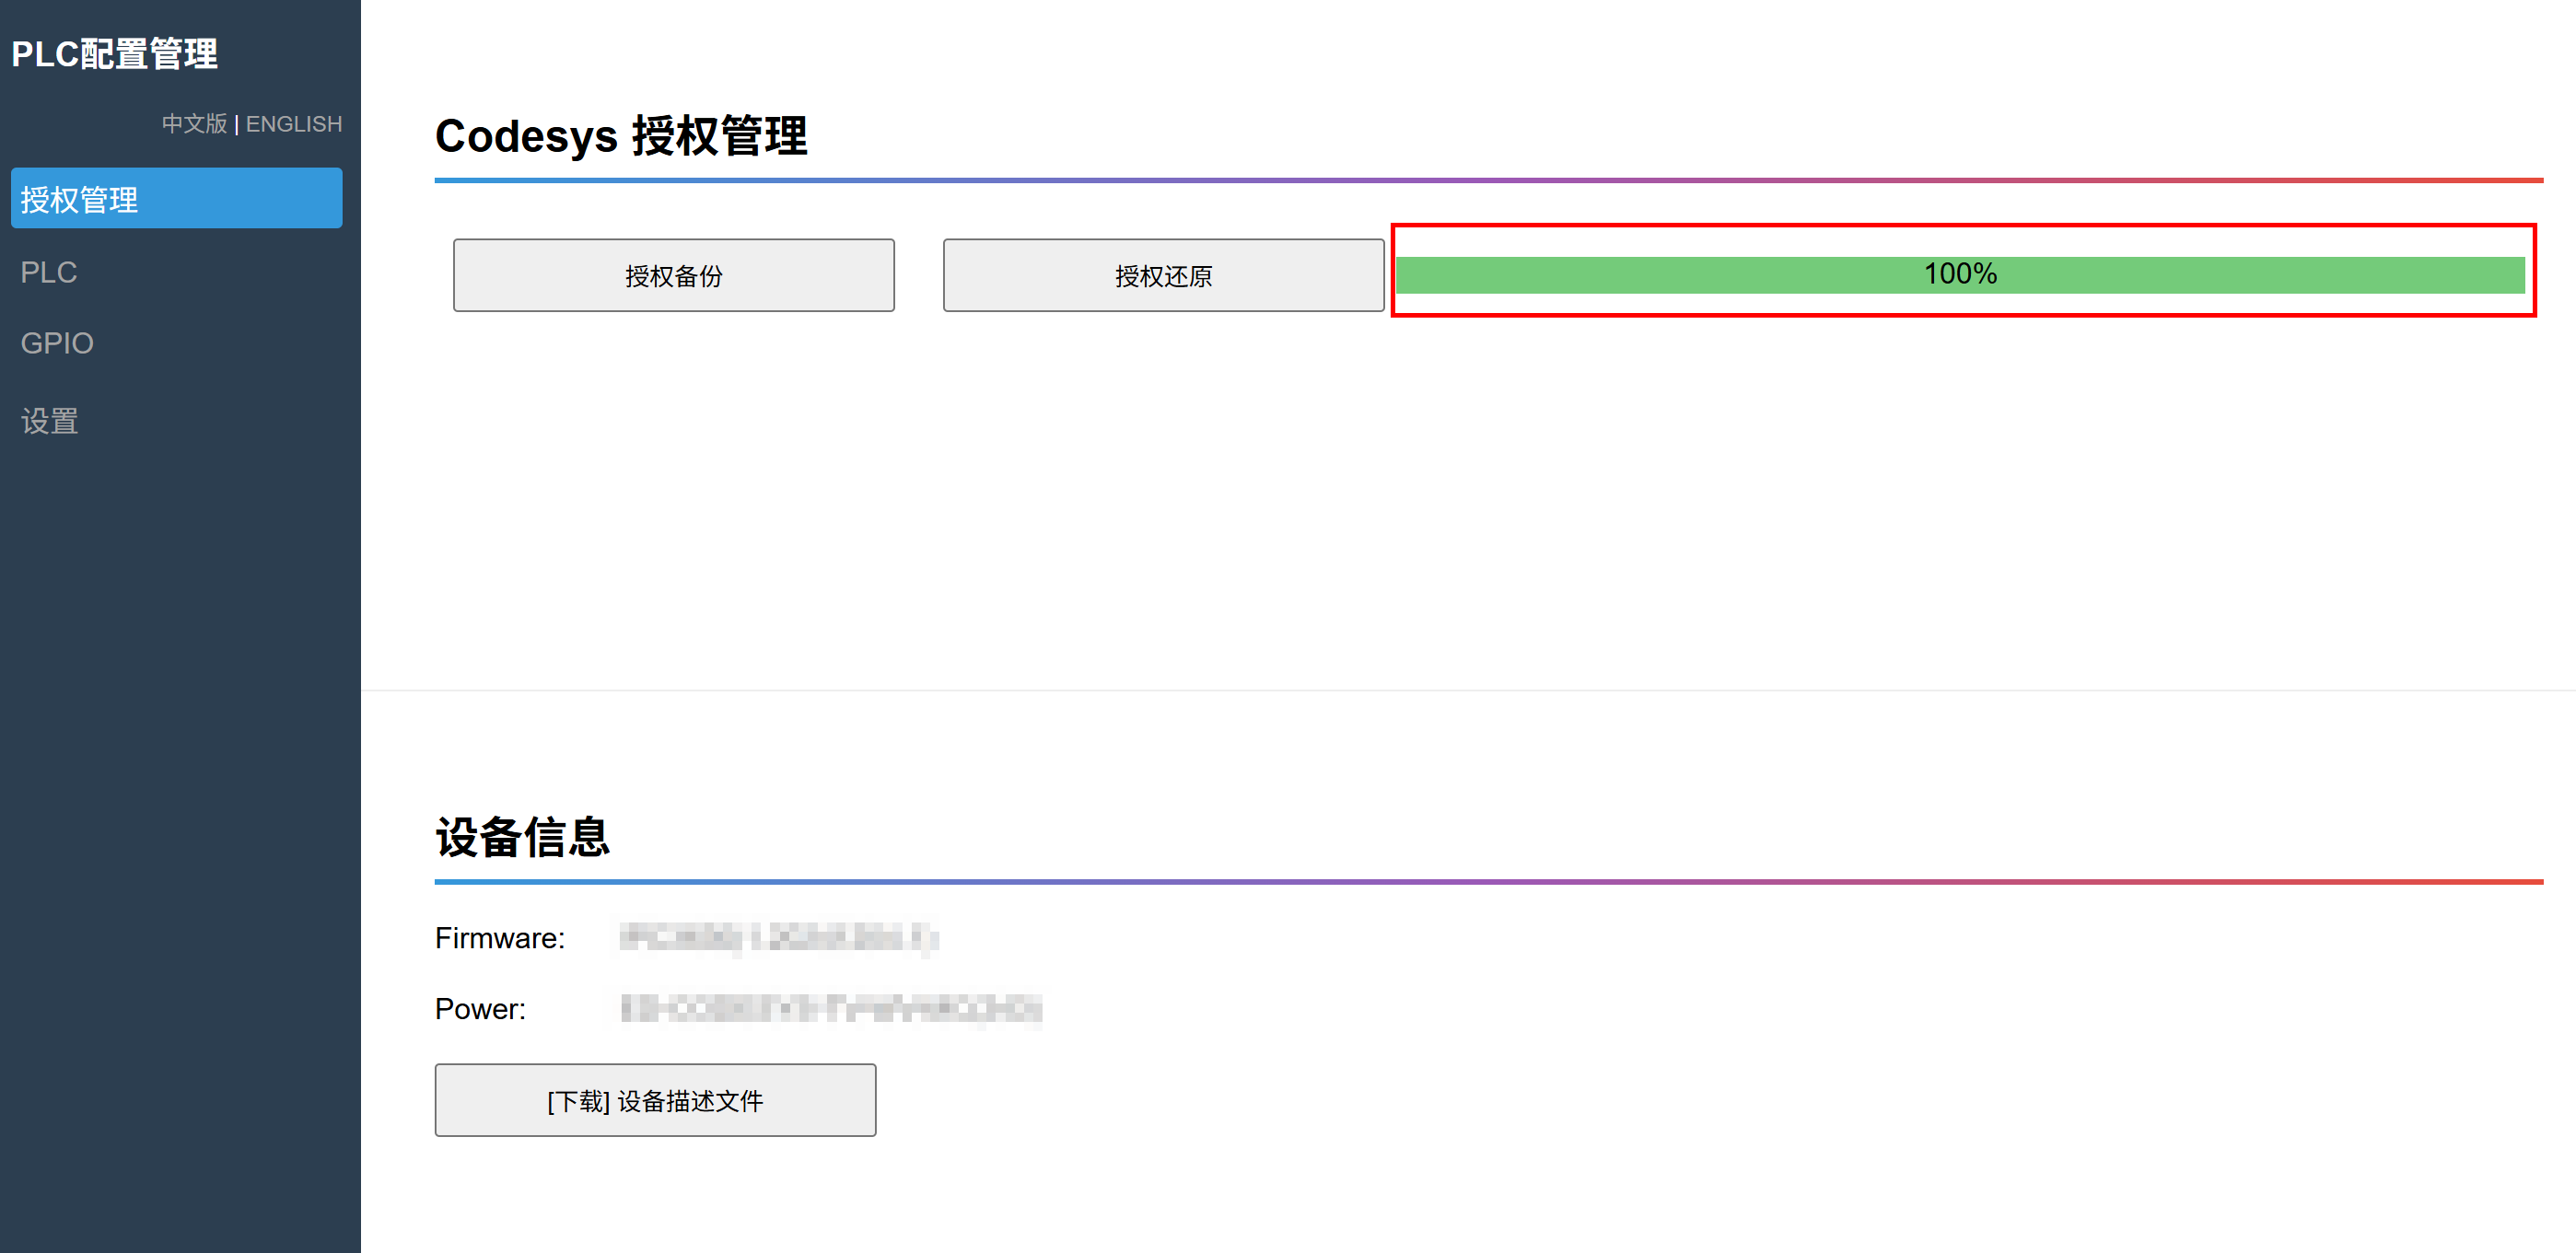Click the Power label
This screenshot has width=2576, height=1253.
tap(480, 1009)
